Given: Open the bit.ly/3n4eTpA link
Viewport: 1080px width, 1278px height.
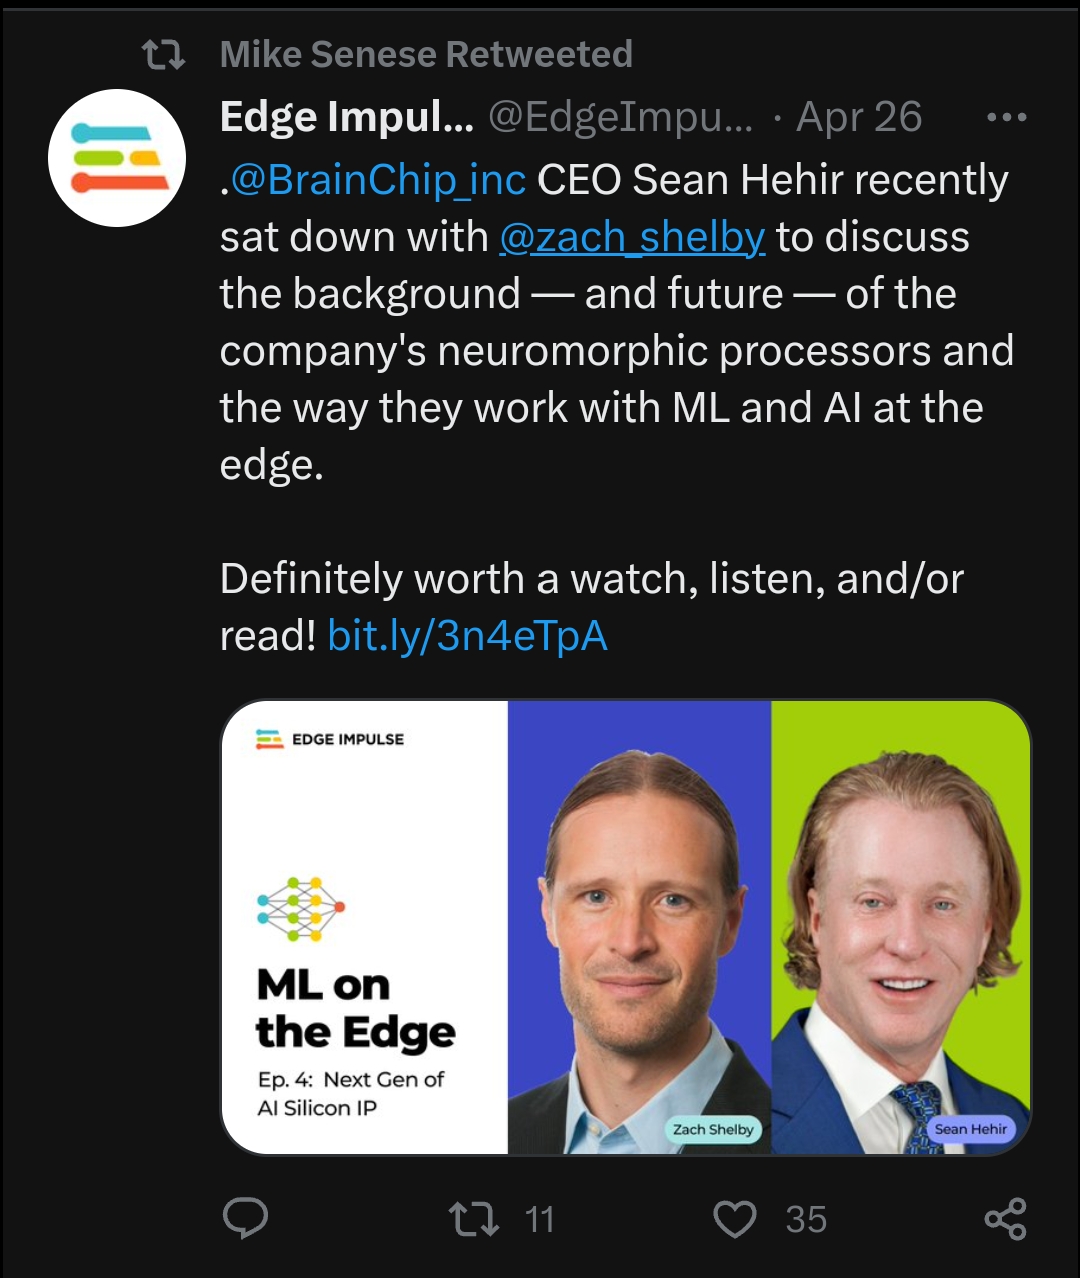Looking at the screenshot, I should pyautogui.click(x=467, y=636).
